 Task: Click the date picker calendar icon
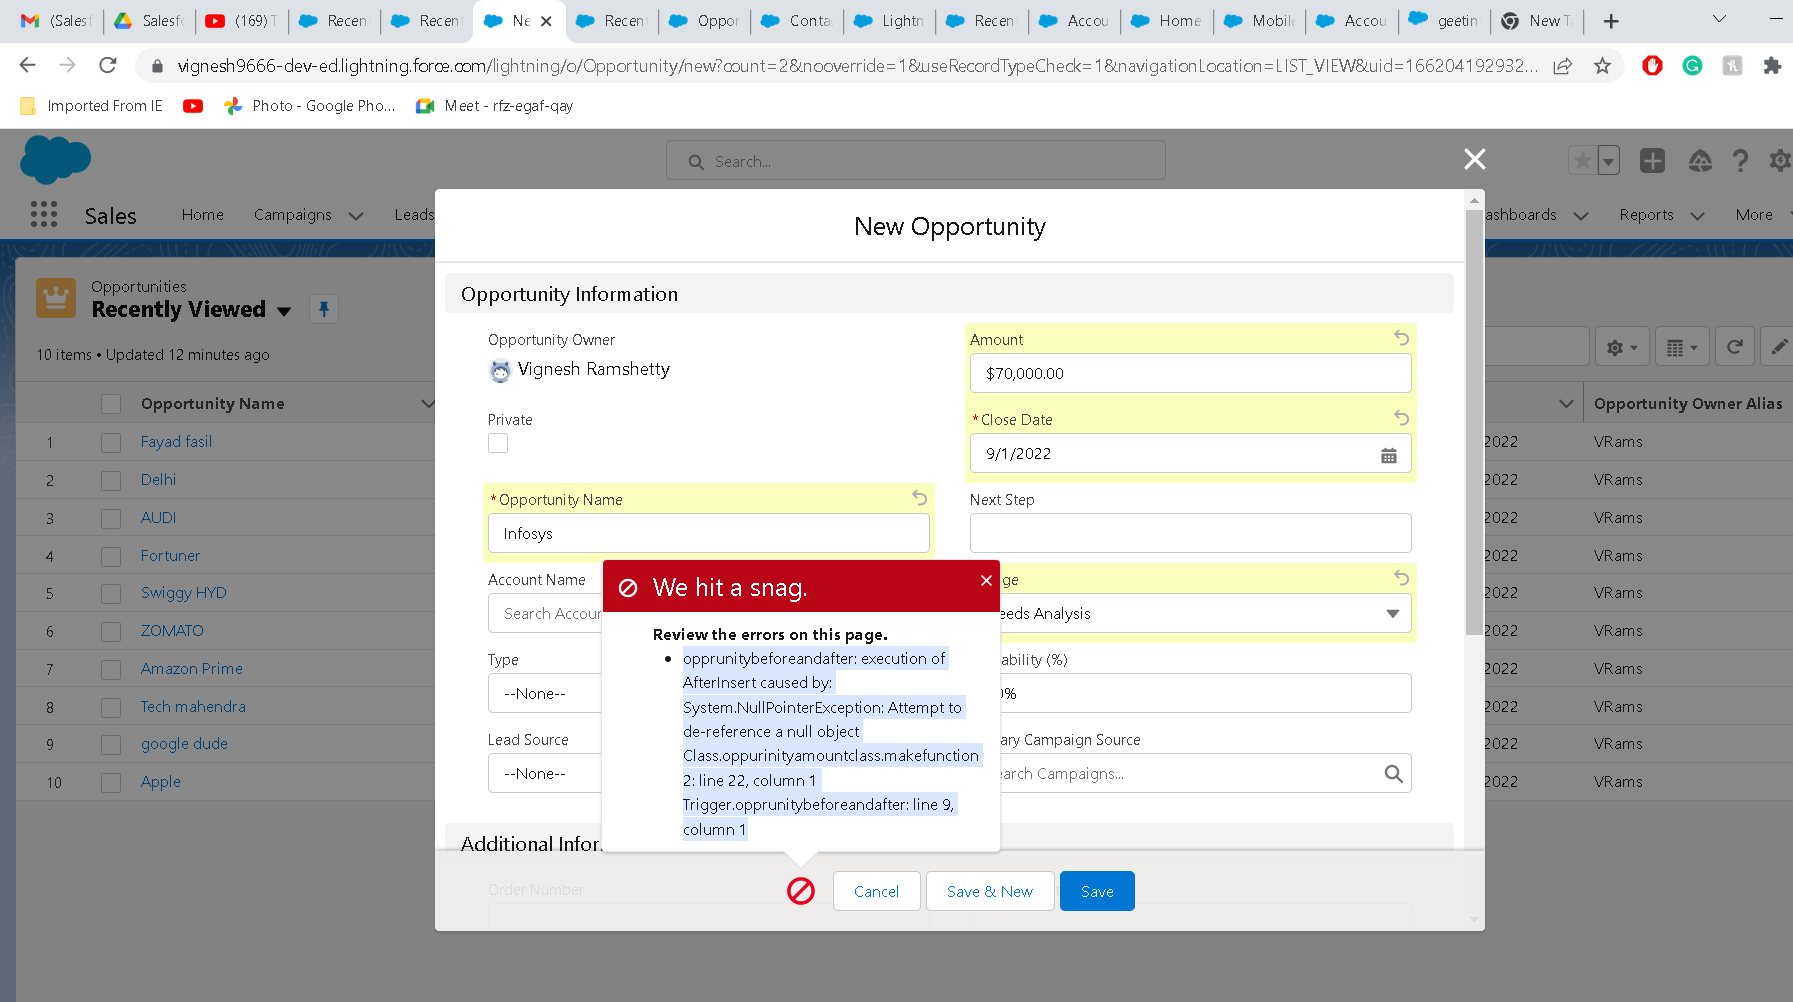coord(1388,455)
